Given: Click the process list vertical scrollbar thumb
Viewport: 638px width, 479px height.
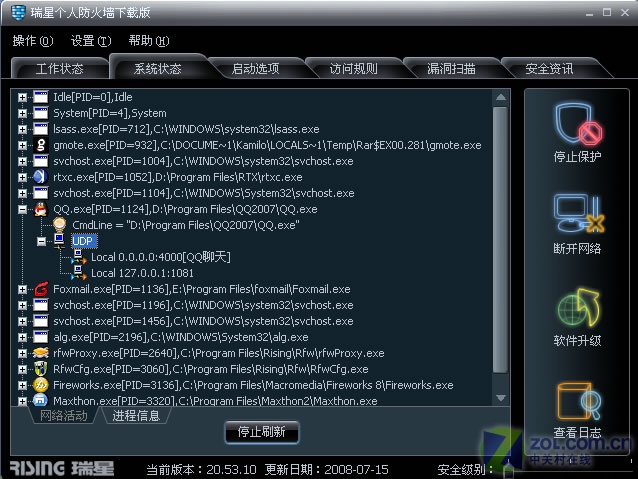Looking at the screenshot, I should tap(500, 239).
